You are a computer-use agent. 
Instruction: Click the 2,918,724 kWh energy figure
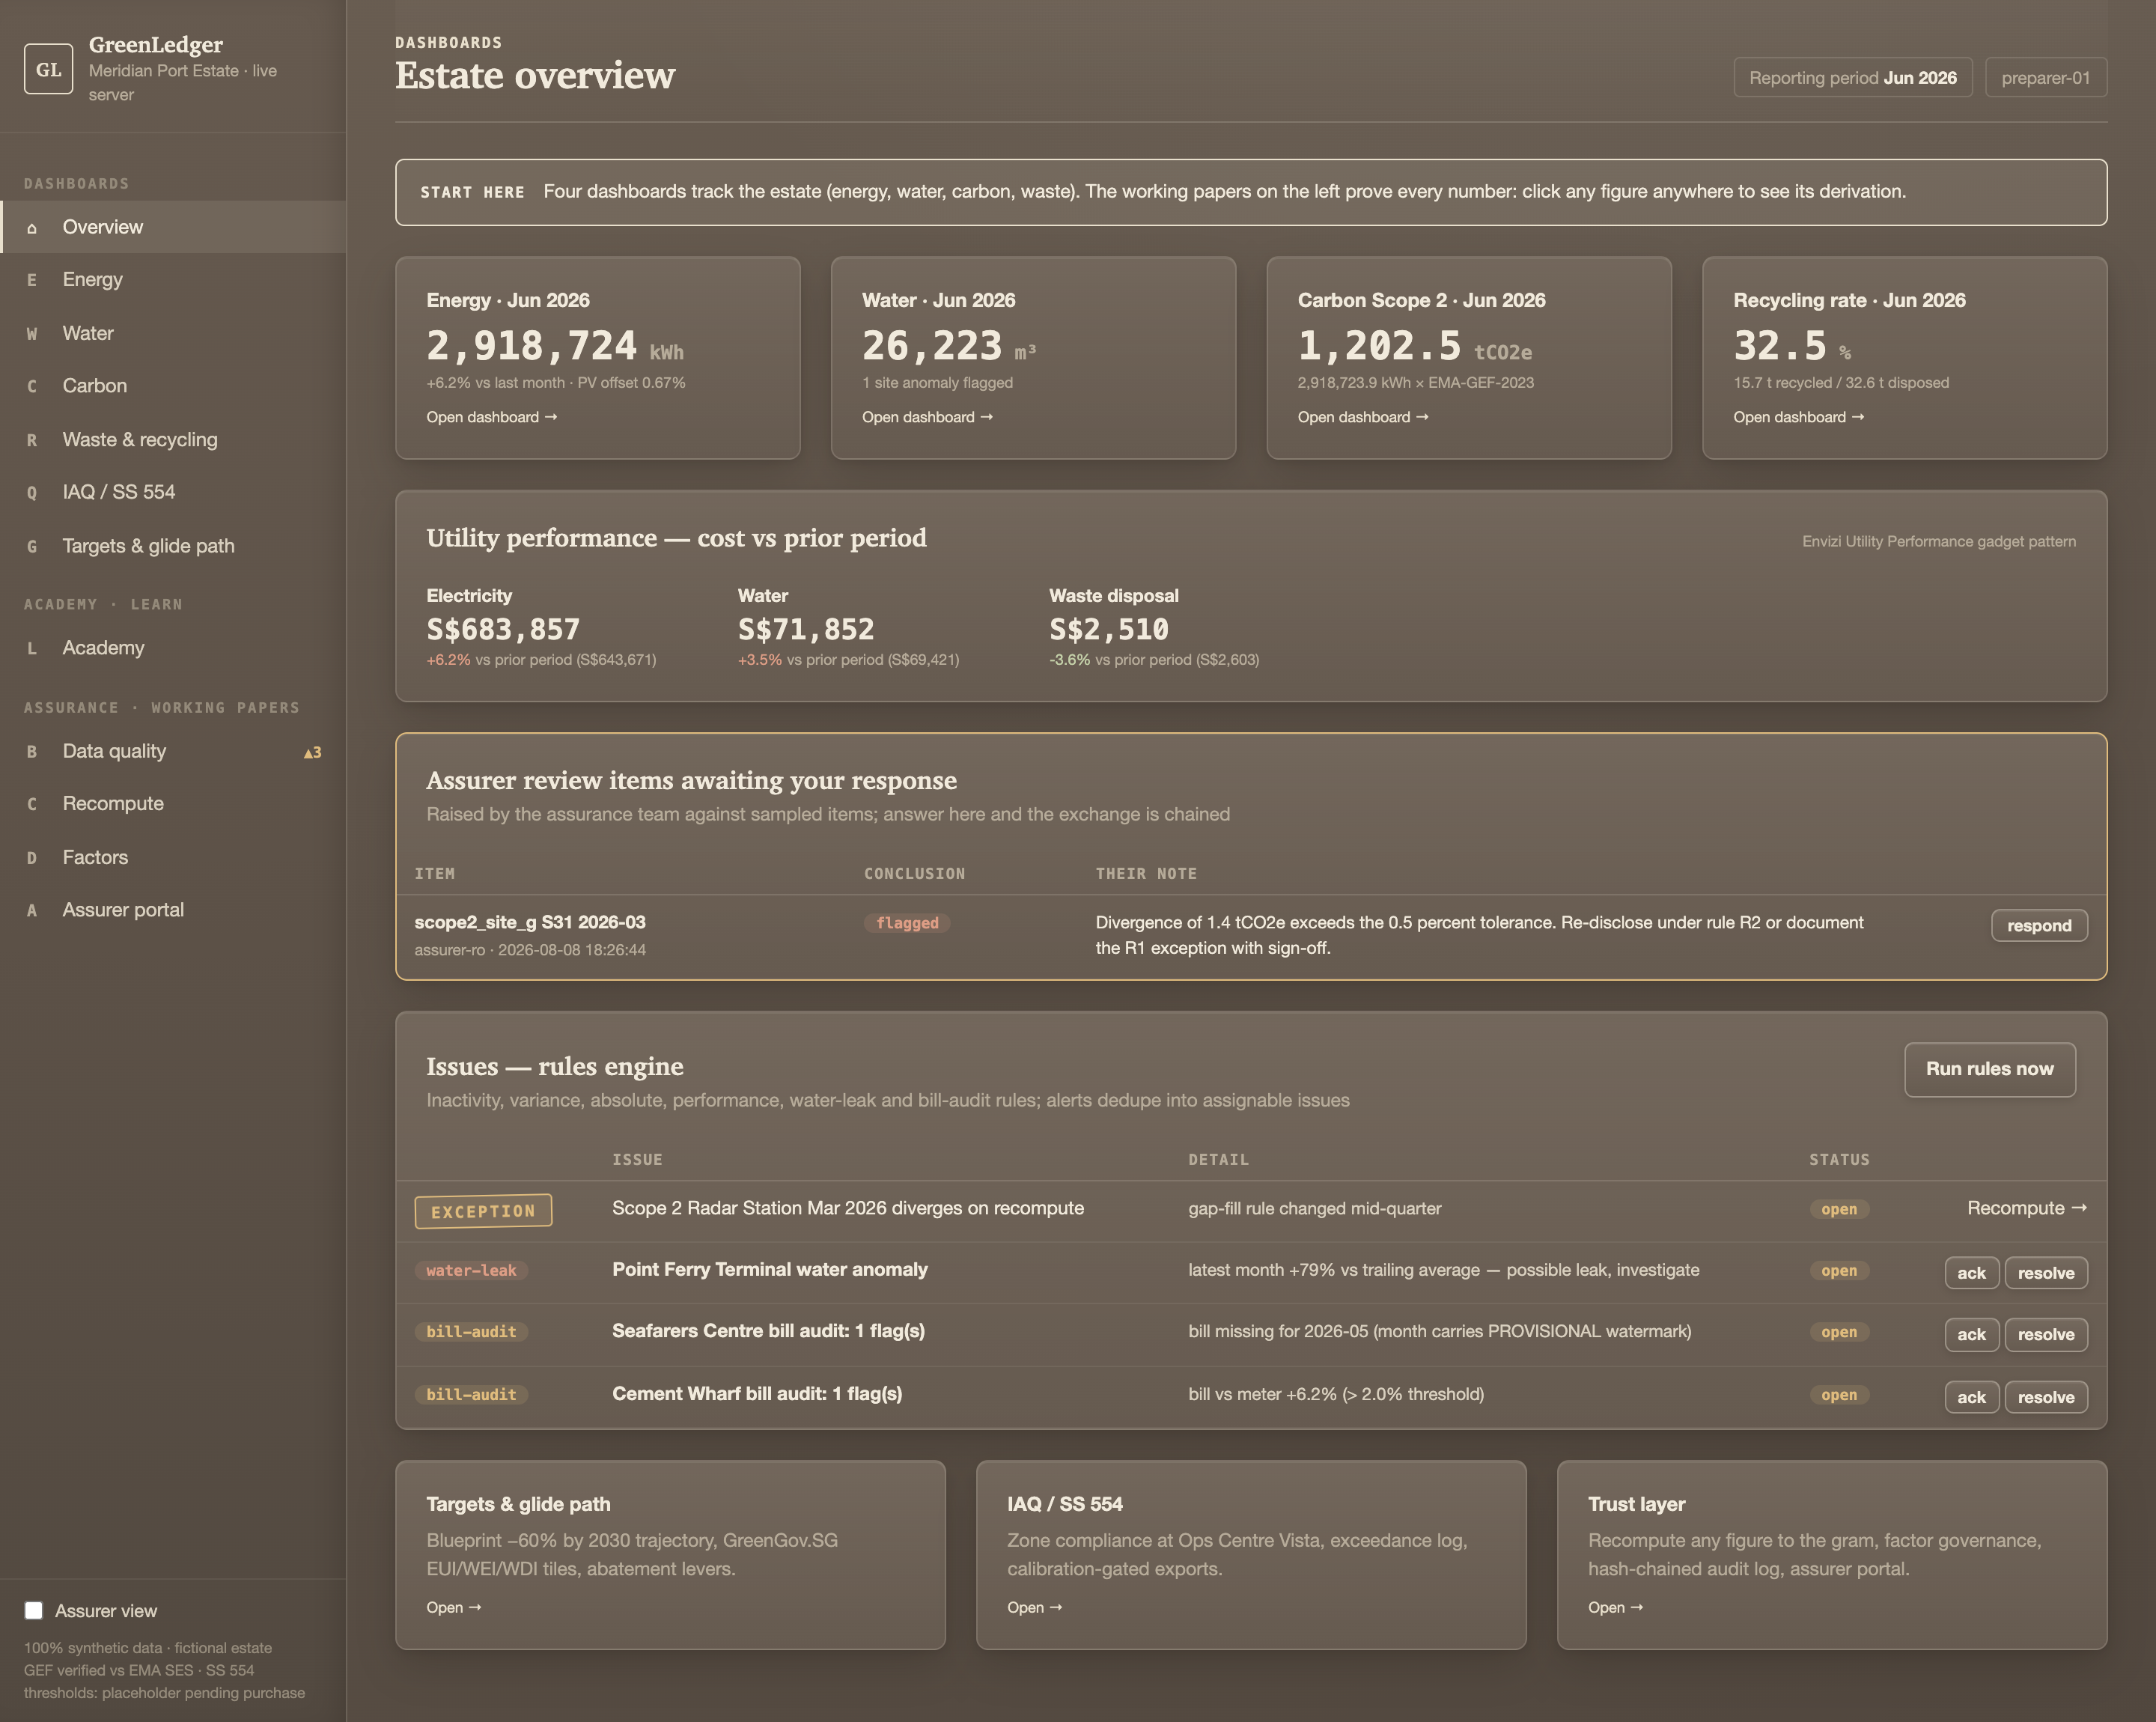click(x=555, y=346)
